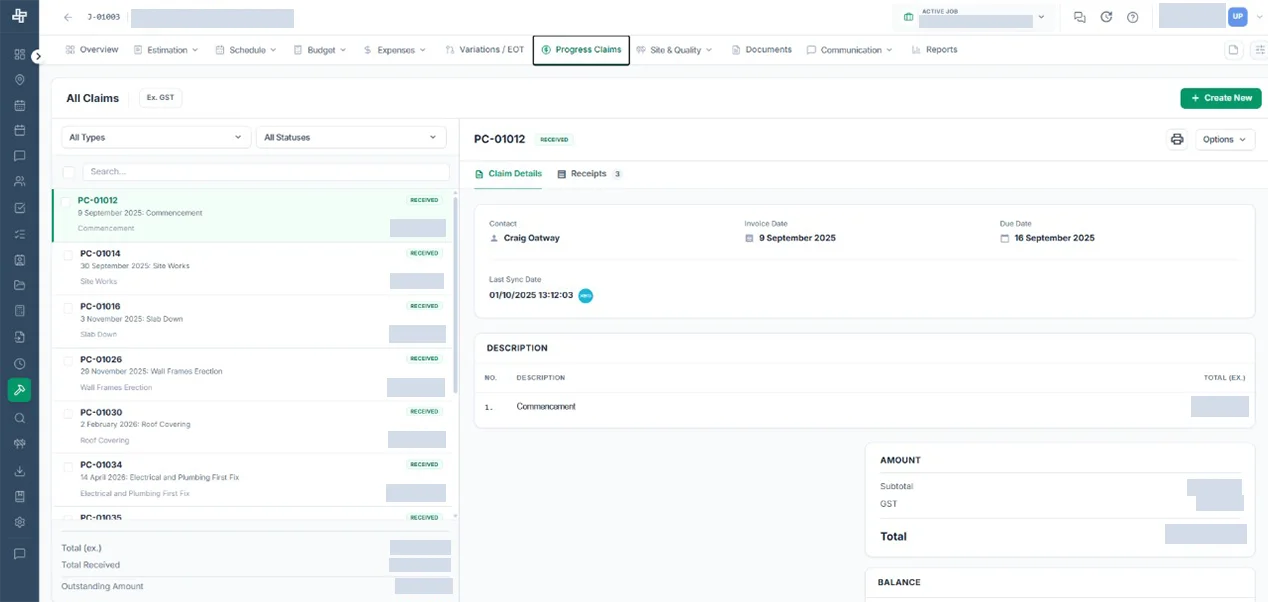The width and height of the screenshot is (1268, 602).
Task: Open claim PC-01026 Wall Frames Erection
Action: pyautogui.click(x=252, y=375)
